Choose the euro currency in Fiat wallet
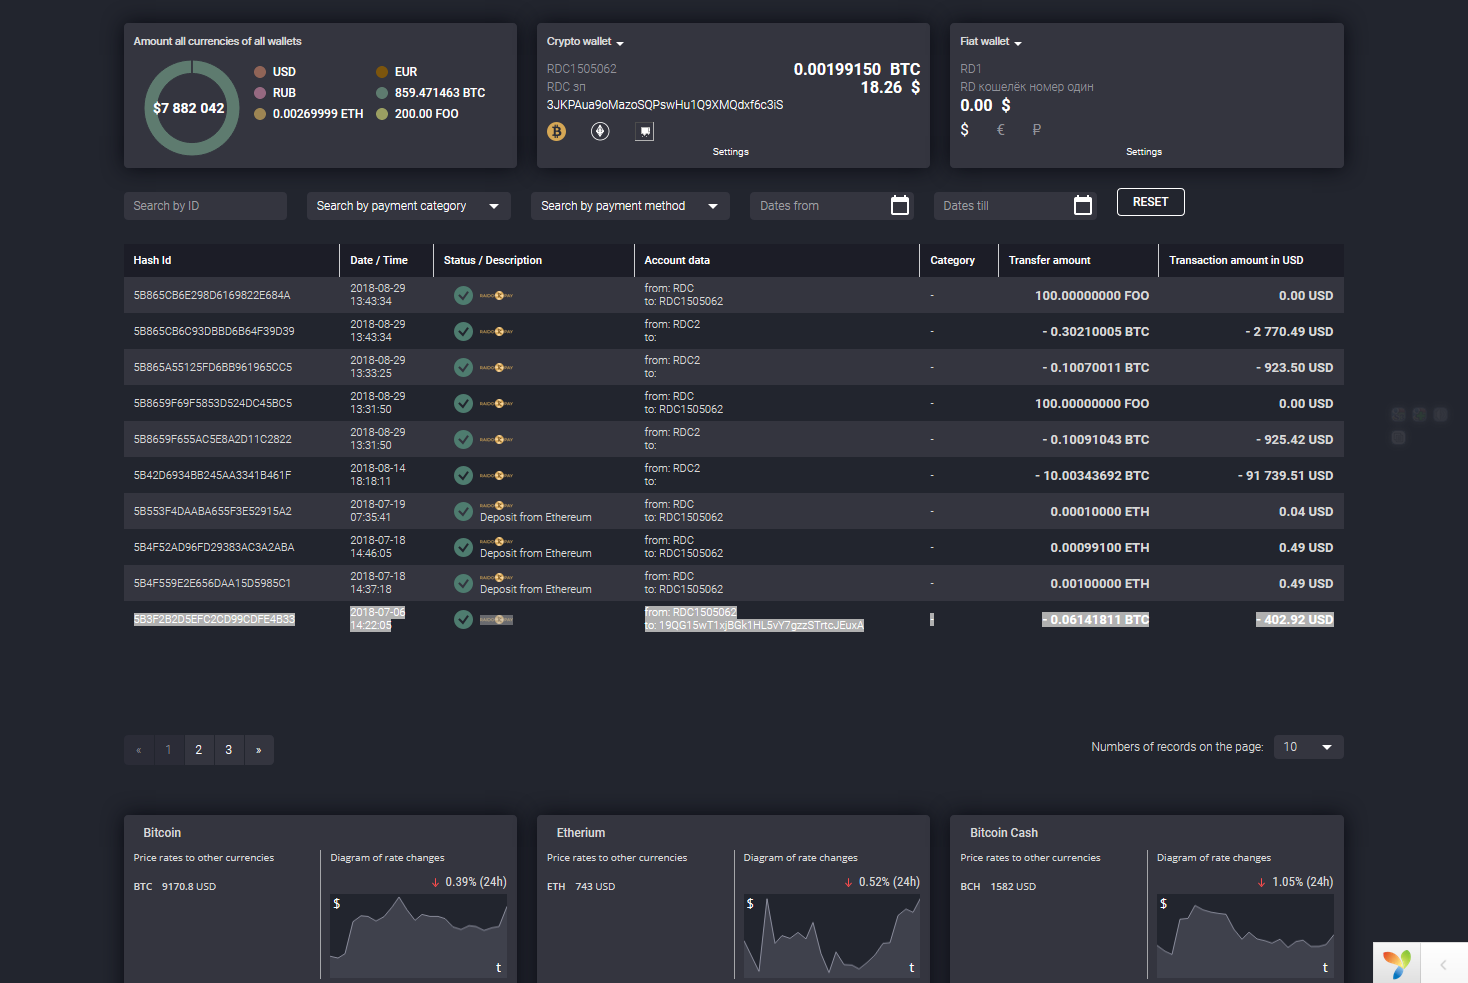1468x983 pixels. tap(1000, 129)
